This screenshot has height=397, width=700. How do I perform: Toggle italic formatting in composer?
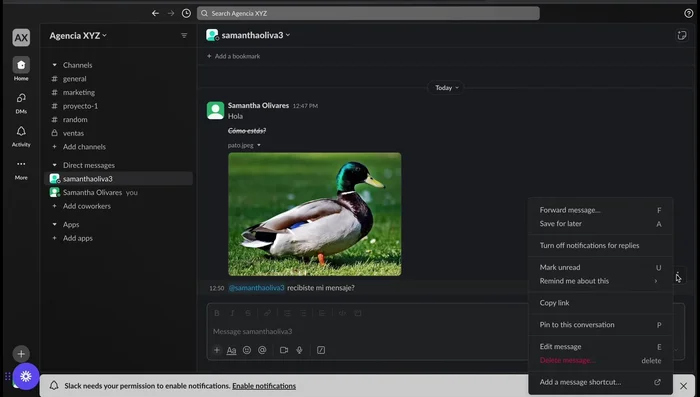[x=232, y=313]
